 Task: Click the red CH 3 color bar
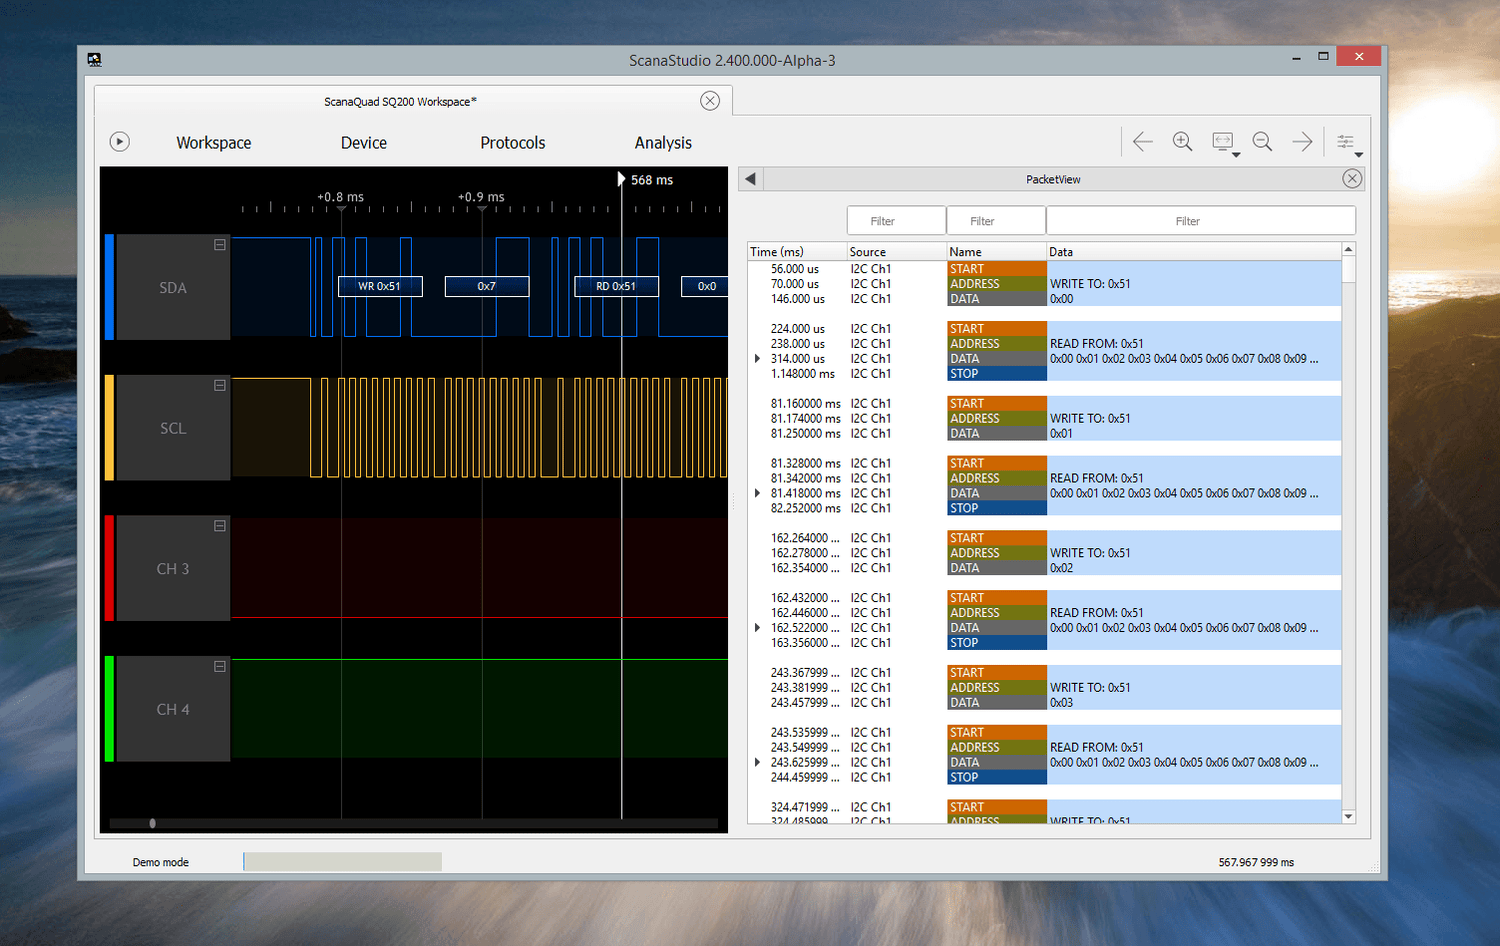click(x=109, y=568)
